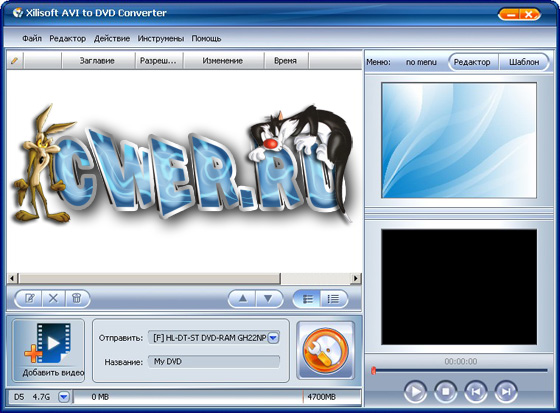Click the 'no menu' text label
The image size is (560, 413).
(421, 62)
